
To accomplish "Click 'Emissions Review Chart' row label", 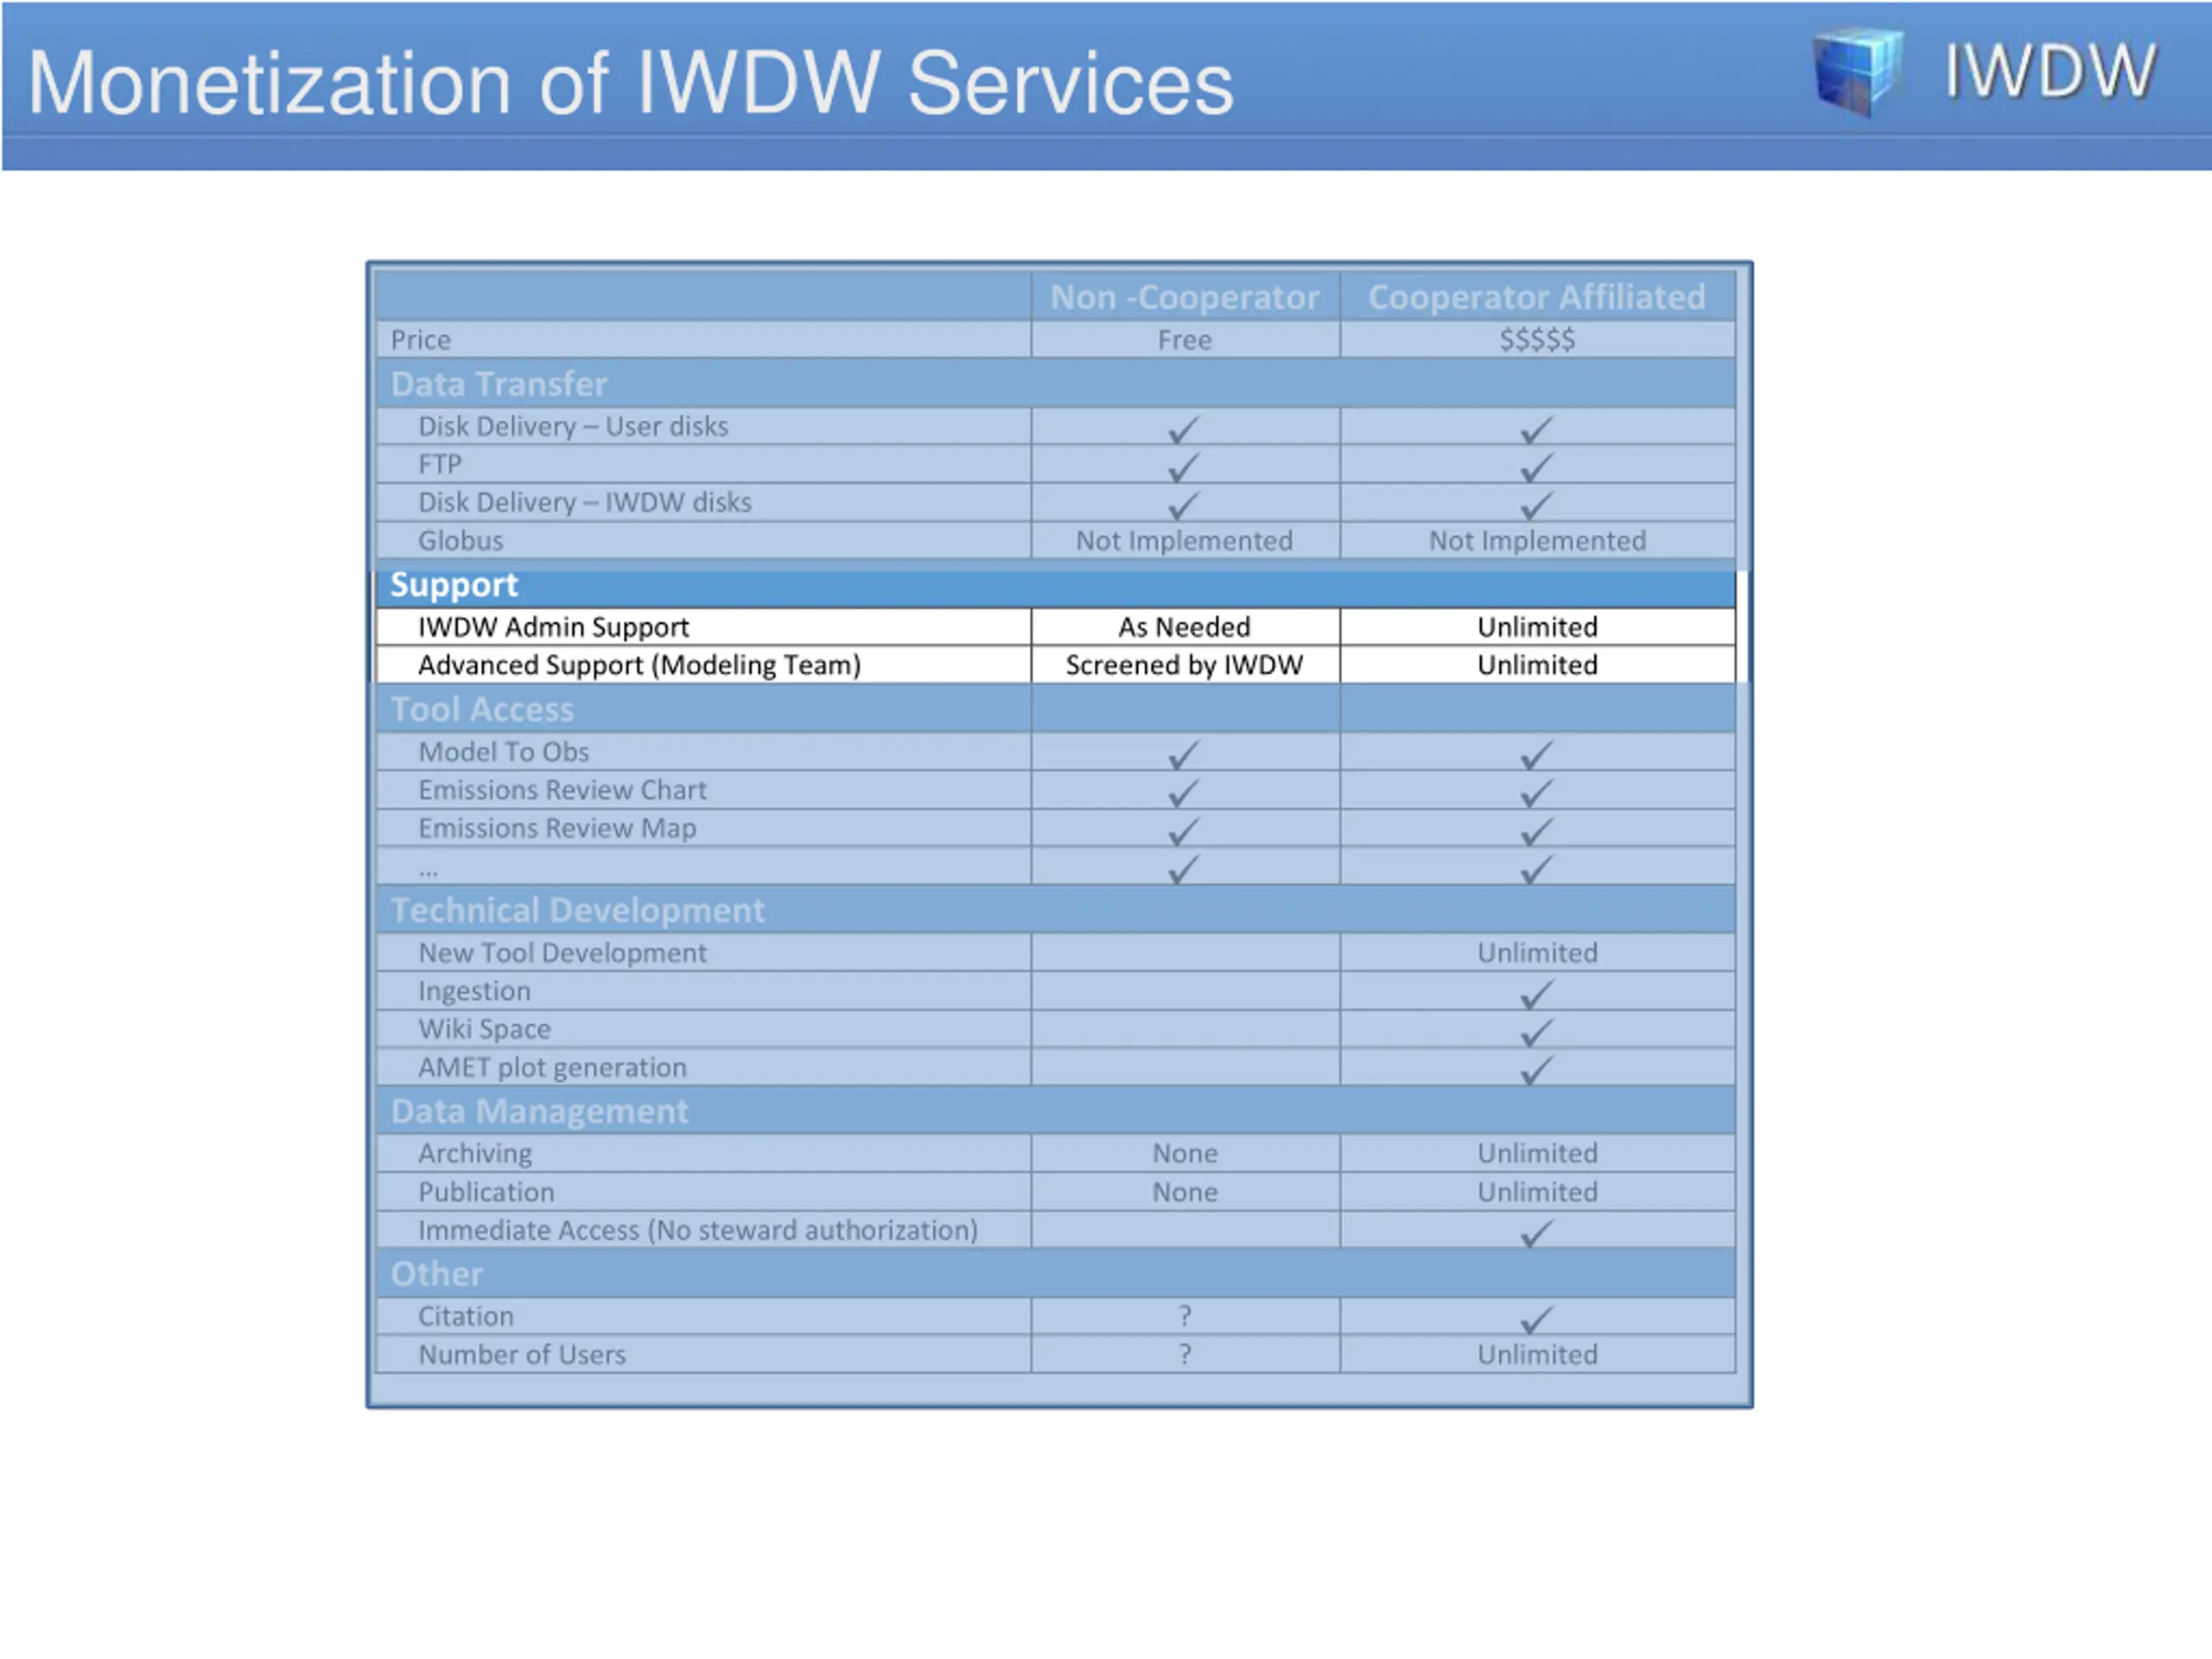I will 562,790.
